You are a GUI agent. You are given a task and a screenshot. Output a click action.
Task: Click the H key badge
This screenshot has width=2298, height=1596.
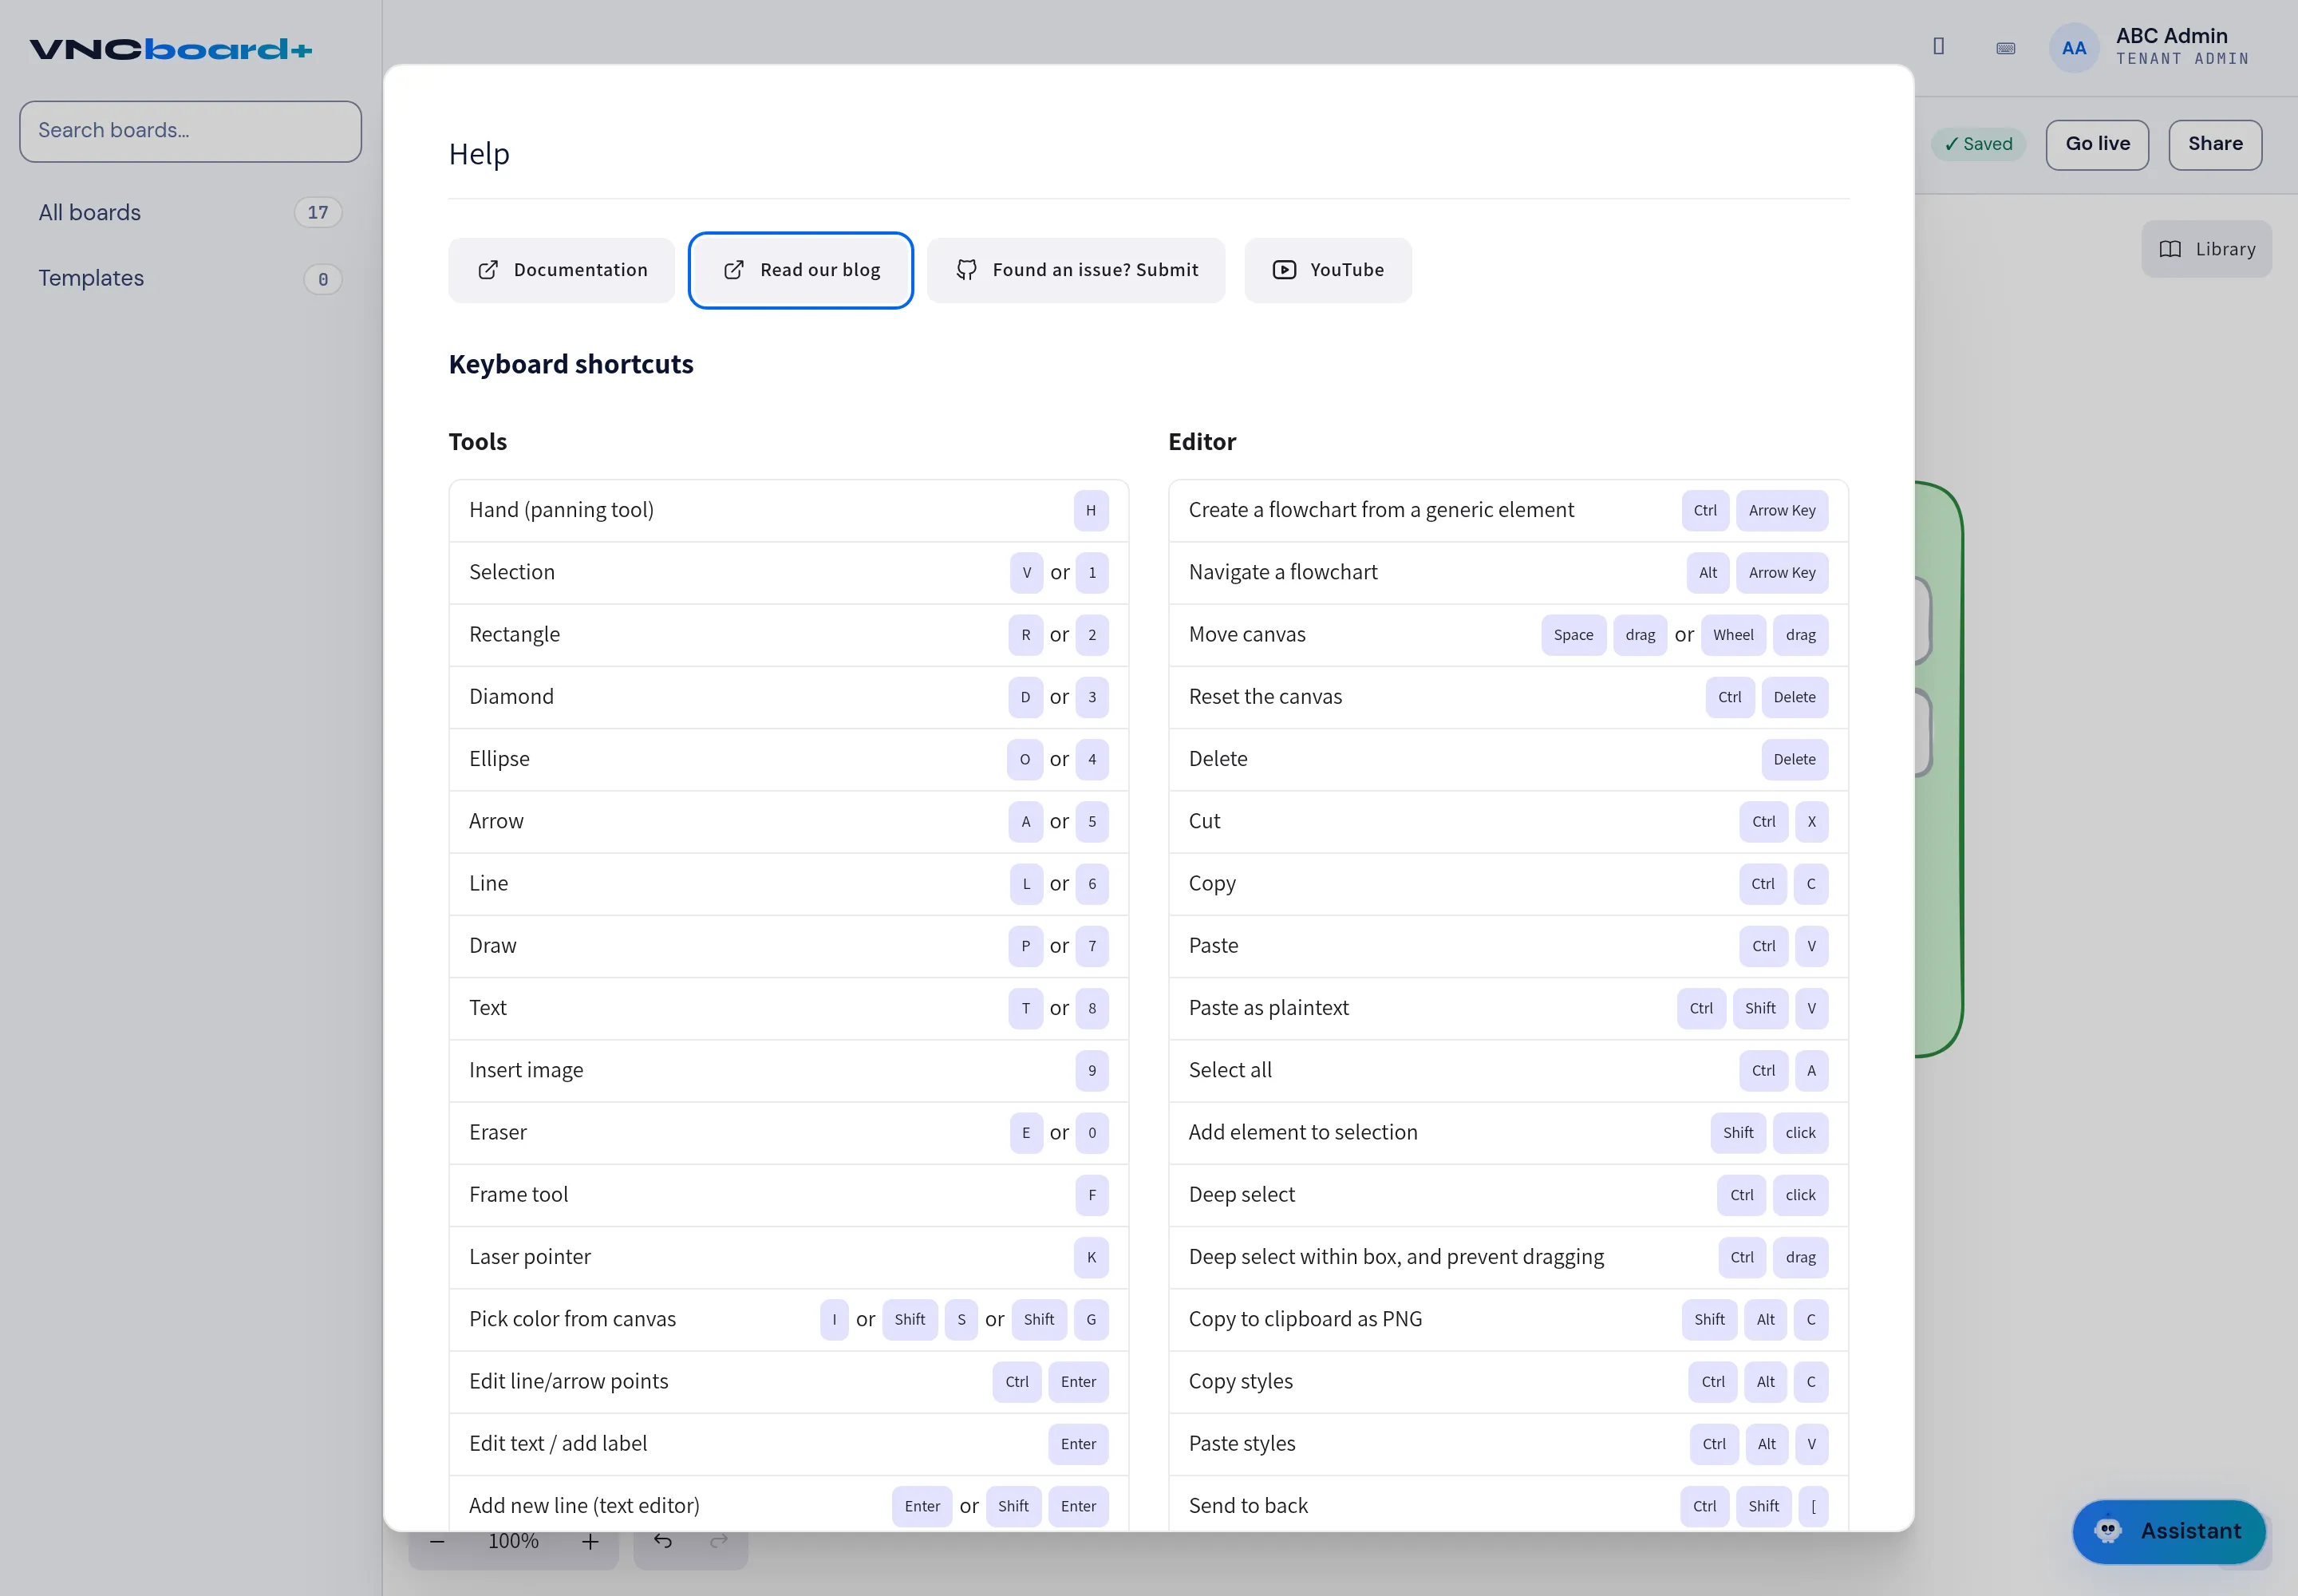click(x=1091, y=510)
